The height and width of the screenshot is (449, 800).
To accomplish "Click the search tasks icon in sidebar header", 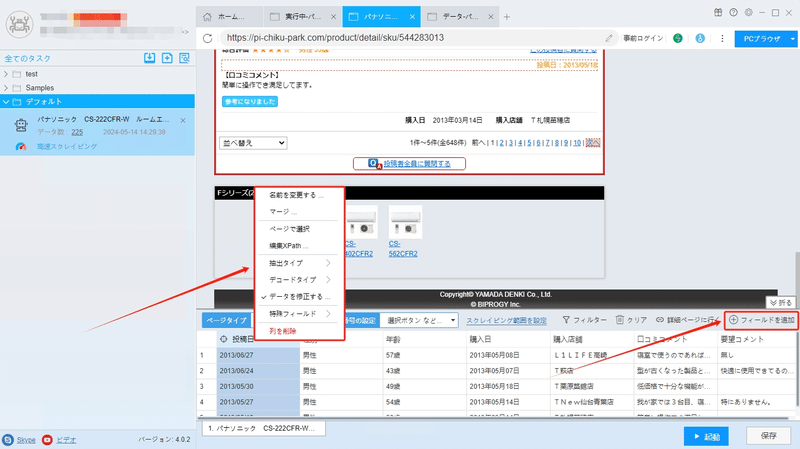I will point(184,58).
